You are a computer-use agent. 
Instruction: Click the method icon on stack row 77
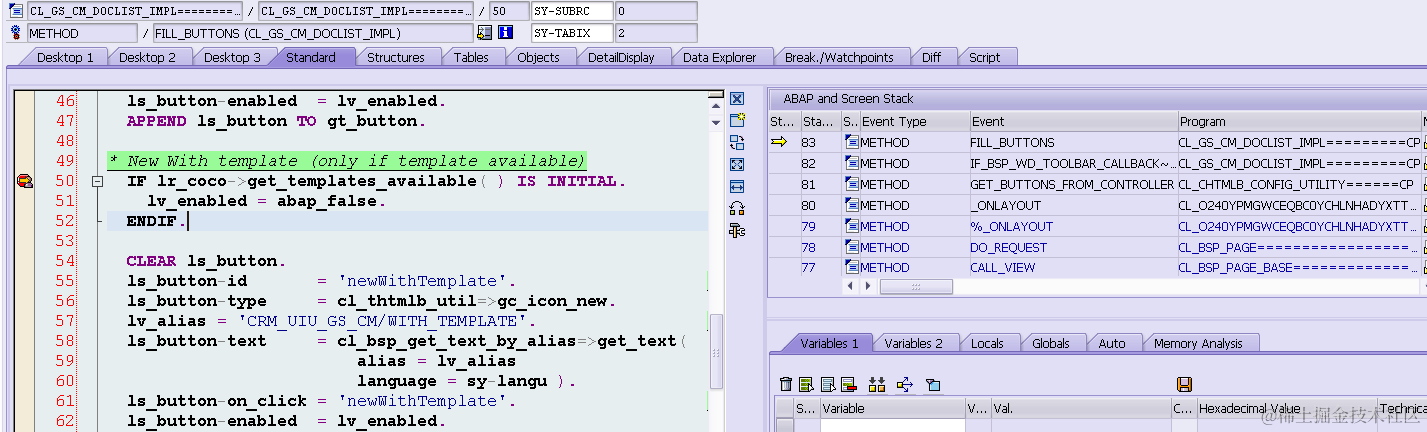tap(851, 267)
